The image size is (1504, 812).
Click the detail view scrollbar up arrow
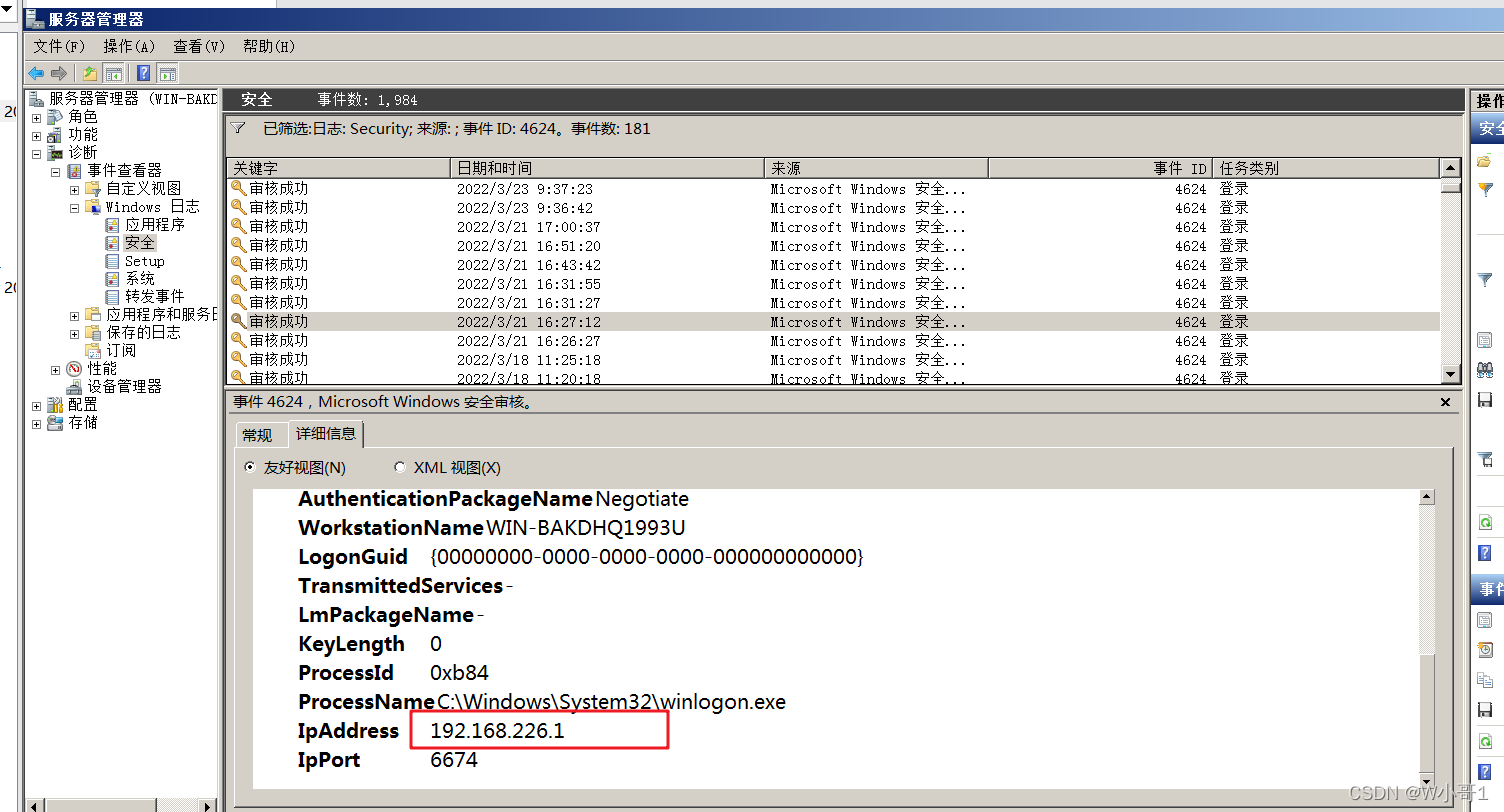1427,497
